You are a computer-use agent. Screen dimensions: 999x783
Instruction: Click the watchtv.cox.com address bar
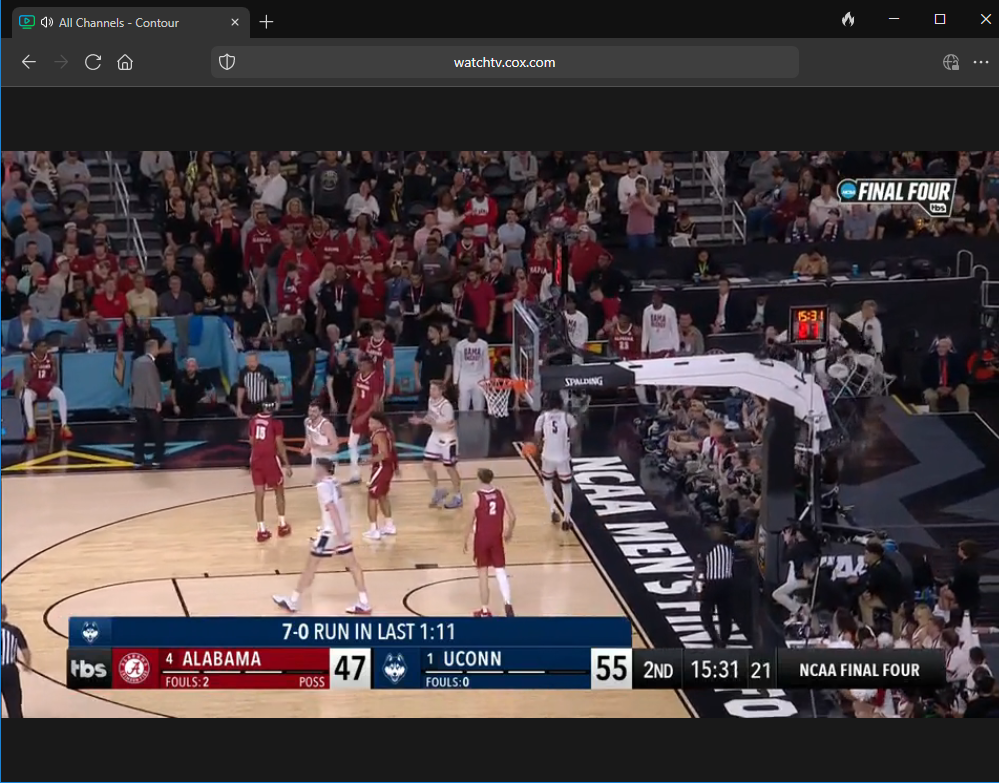click(x=505, y=62)
